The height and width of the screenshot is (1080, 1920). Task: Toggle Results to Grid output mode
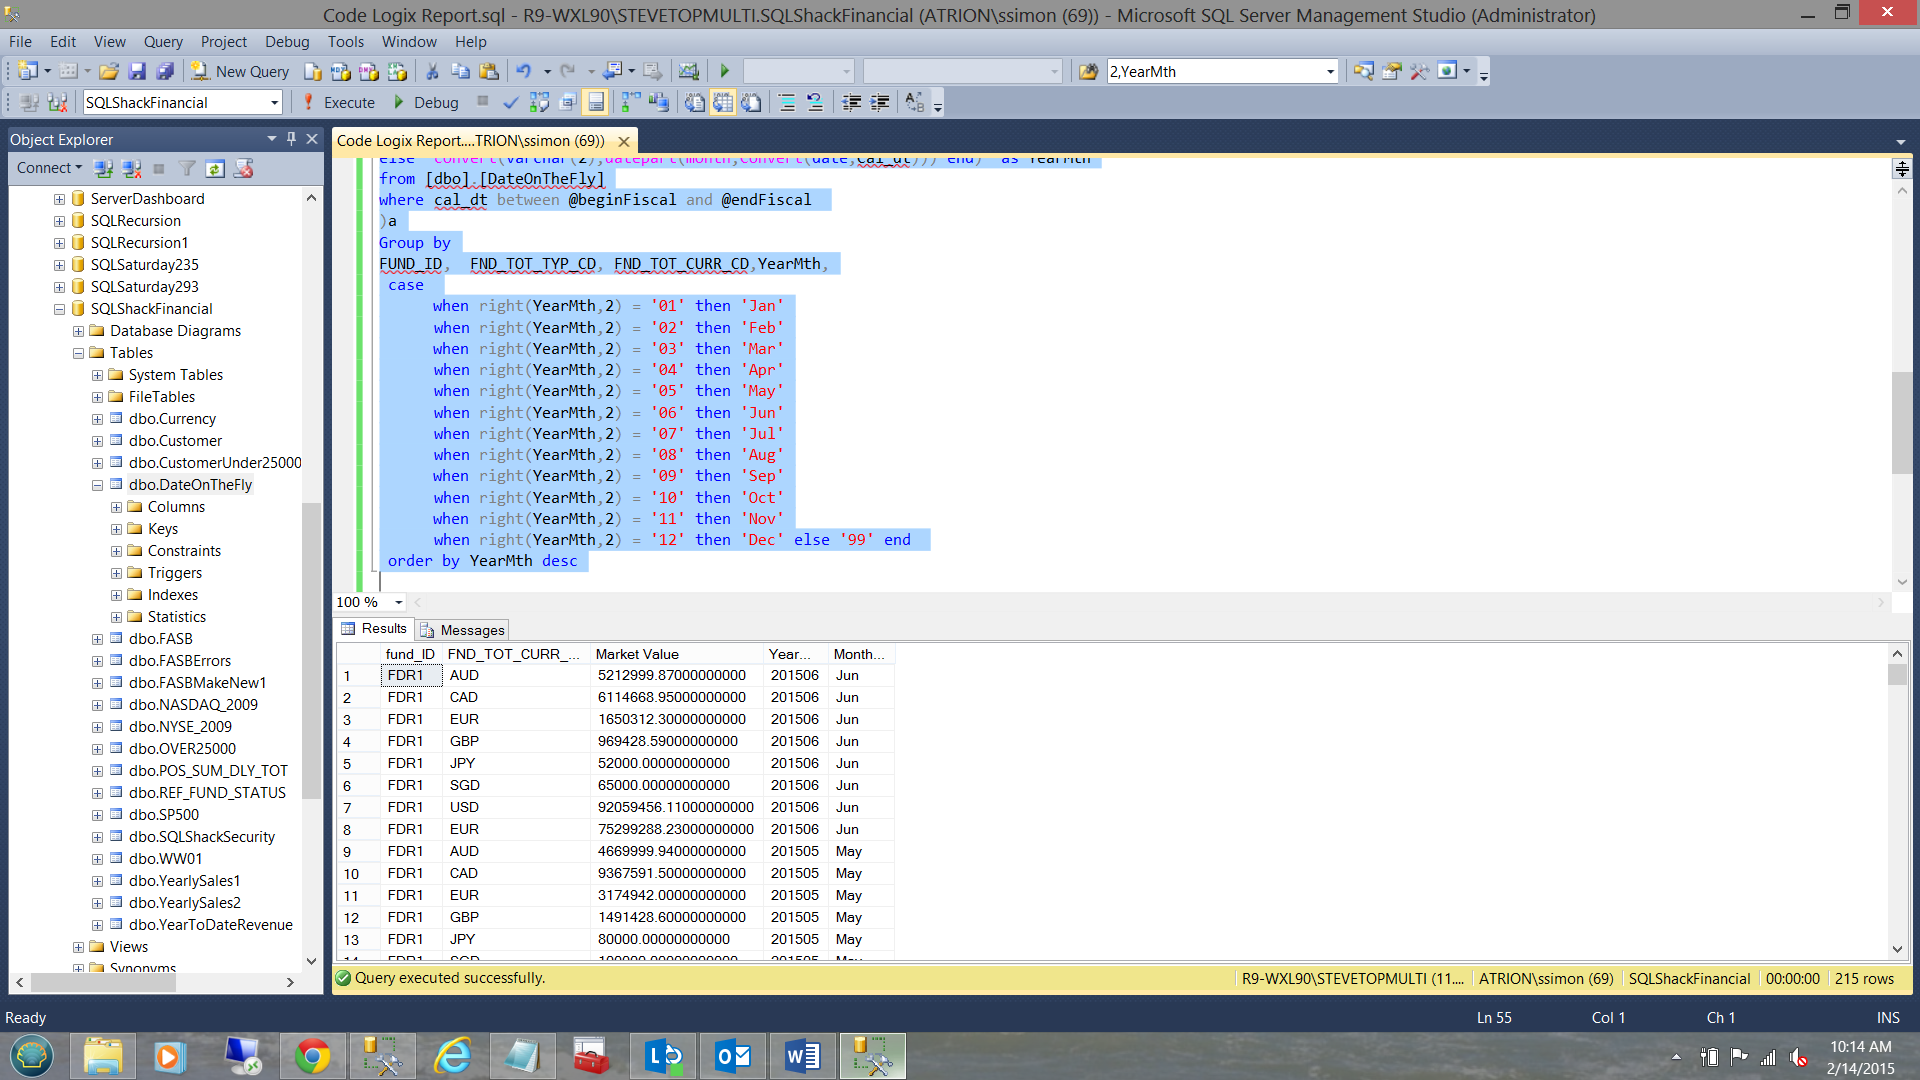pyautogui.click(x=723, y=102)
